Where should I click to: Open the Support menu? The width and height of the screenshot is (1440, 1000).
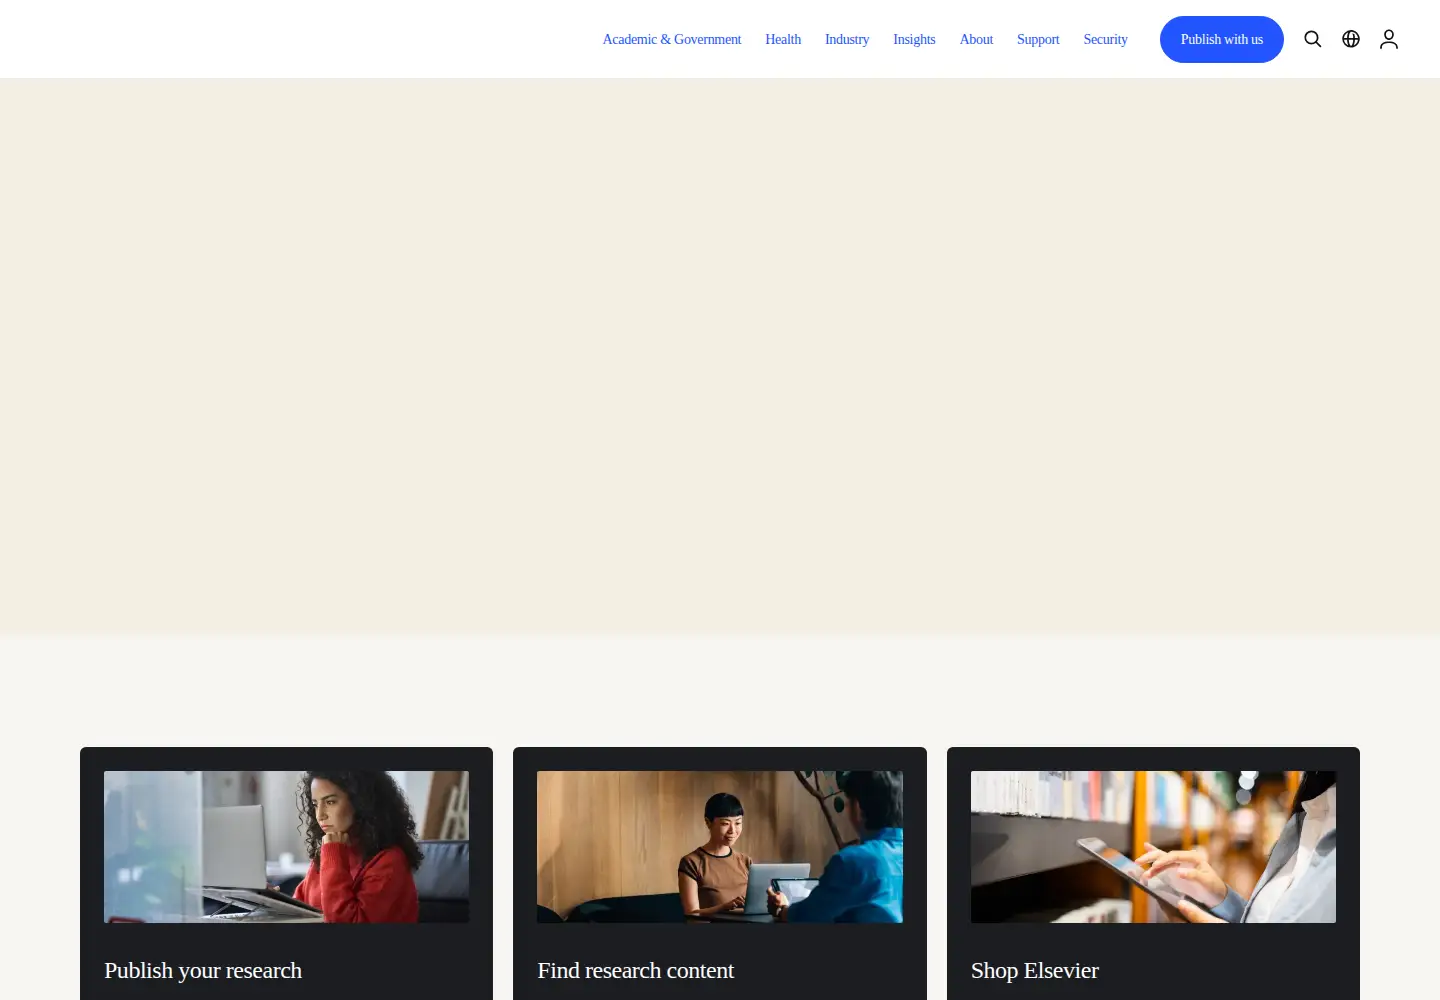click(1038, 39)
